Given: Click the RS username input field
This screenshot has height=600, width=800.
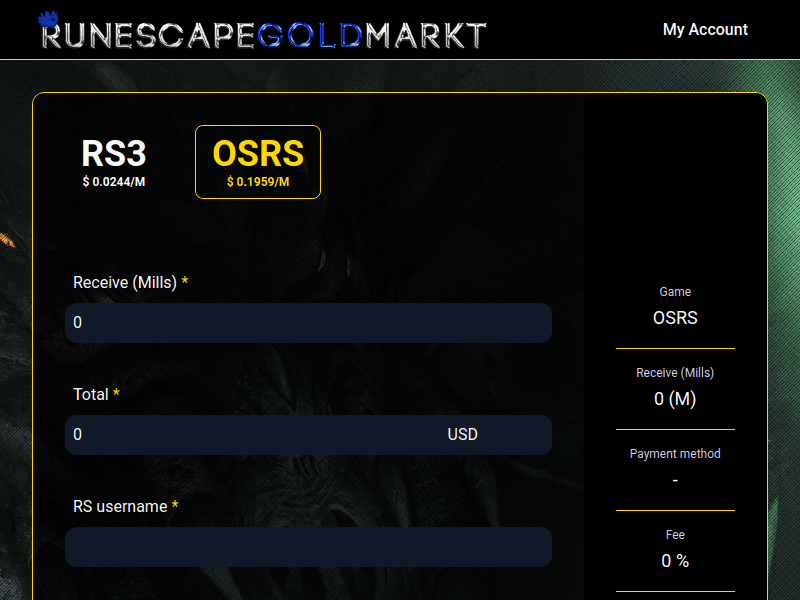Looking at the screenshot, I should pos(309,547).
